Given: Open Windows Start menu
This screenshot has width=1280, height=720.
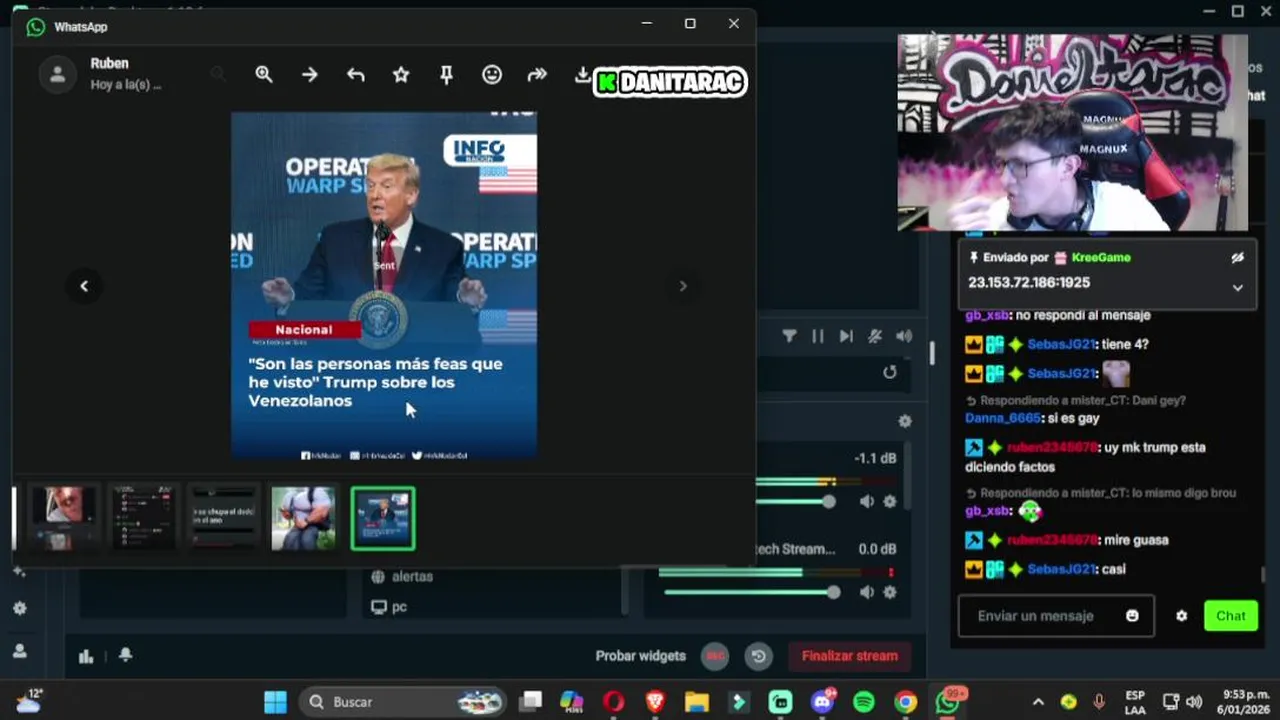Looking at the screenshot, I should 275,702.
